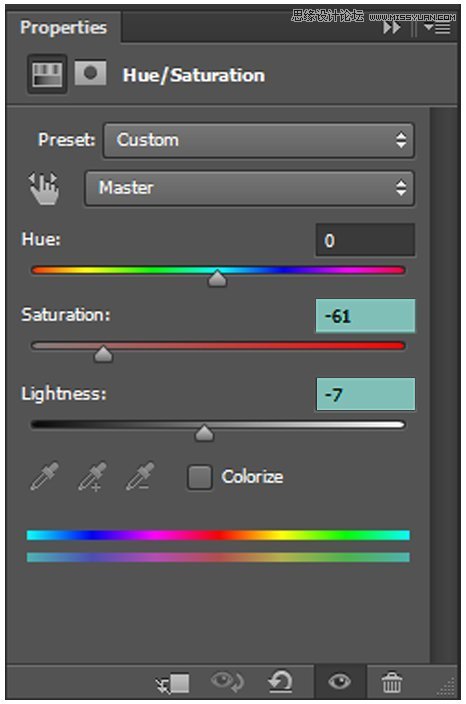Toggle layer visibility eye icon
The width and height of the screenshot is (466, 704).
point(340,682)
